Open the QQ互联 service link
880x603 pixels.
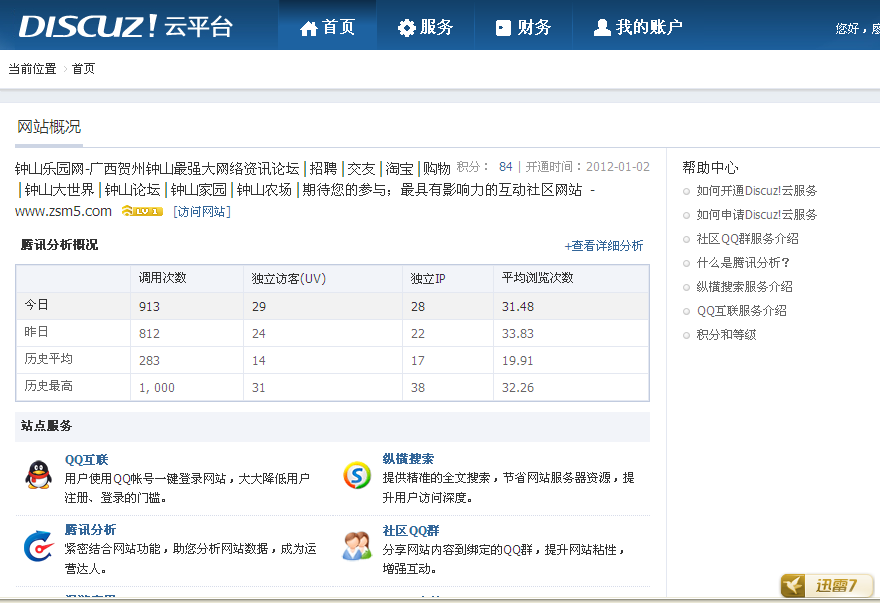tap(86, 460)
